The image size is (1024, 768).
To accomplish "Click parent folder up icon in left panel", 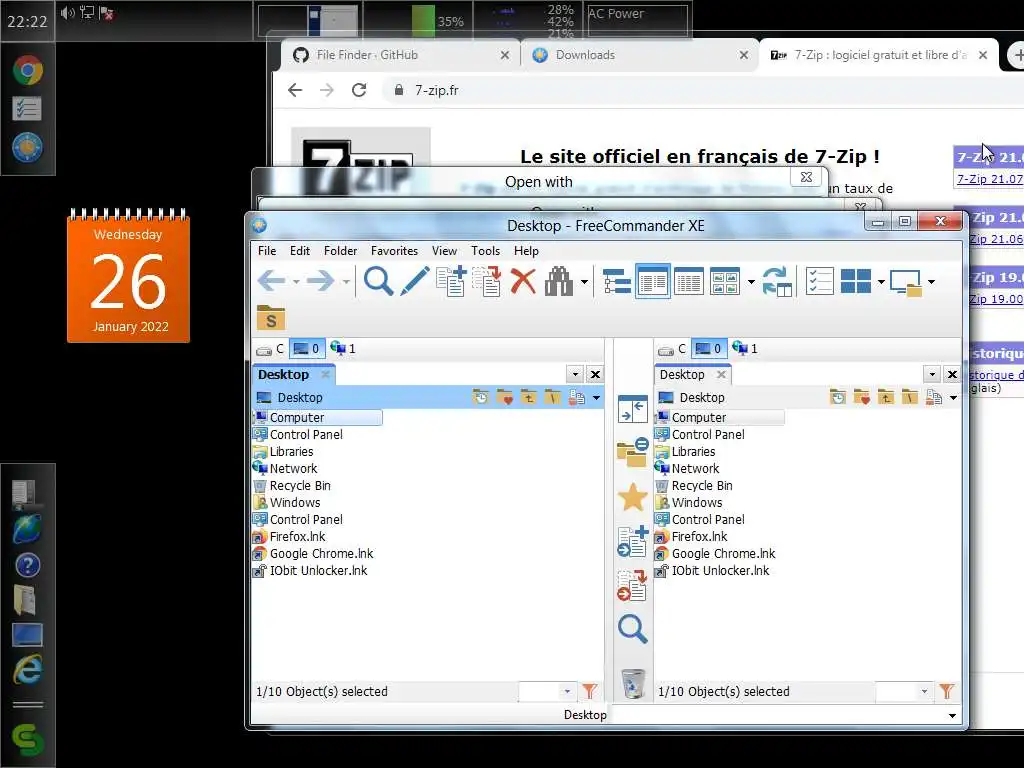I will click(x=528, y=397).
